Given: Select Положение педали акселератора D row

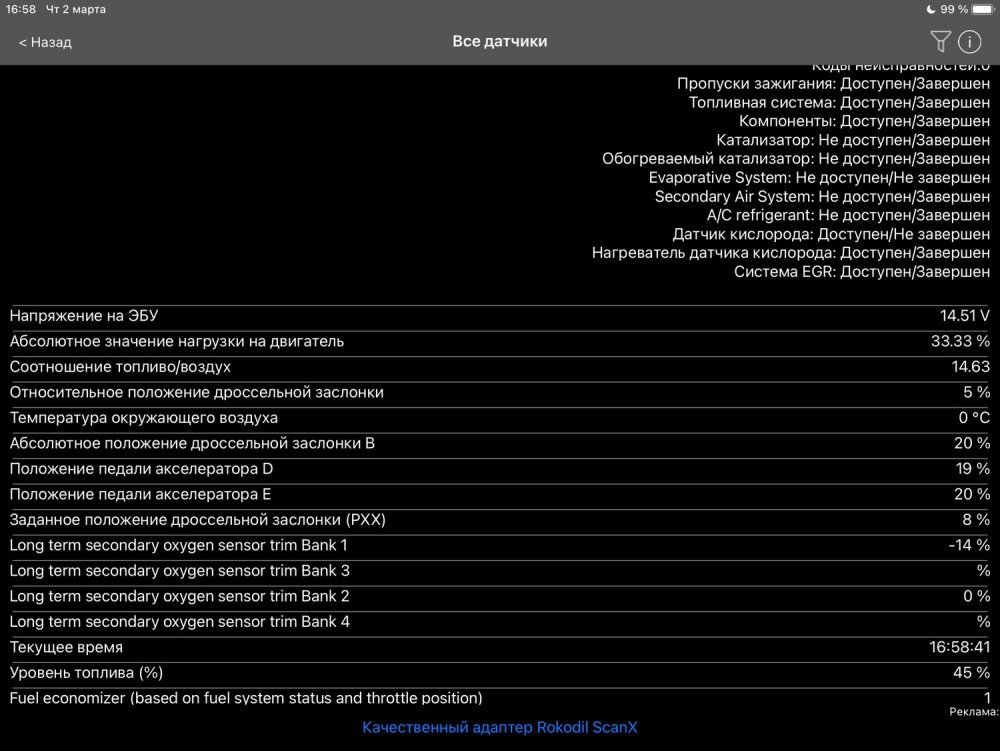Looking at the screenshot, I should point(499,469).
